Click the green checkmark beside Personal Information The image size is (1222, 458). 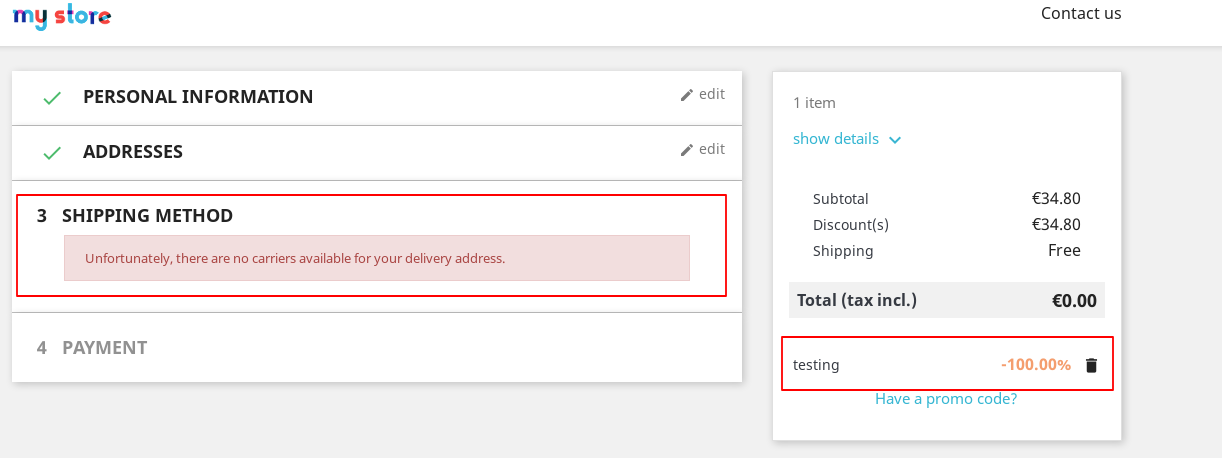pos(52,98)
